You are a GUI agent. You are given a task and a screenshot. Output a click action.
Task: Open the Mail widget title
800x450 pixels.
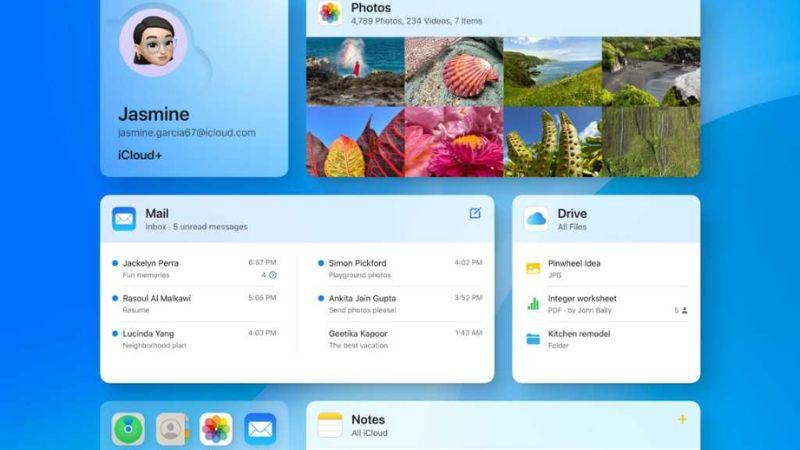[x=157, y=213]
